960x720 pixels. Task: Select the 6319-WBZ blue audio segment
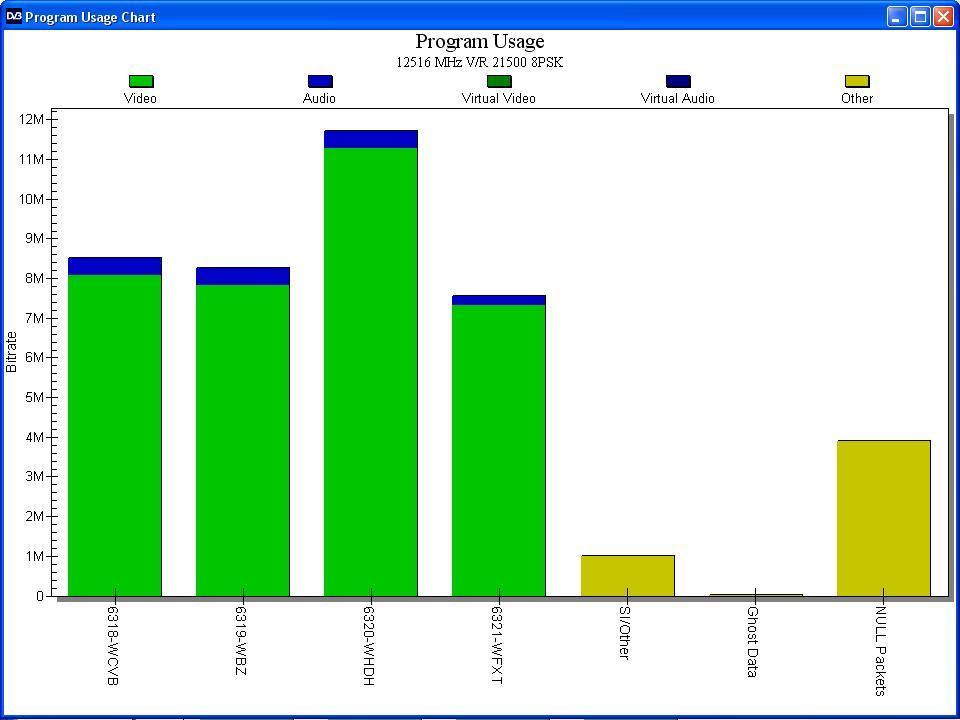pyautogui.click(x=242, y=276)
